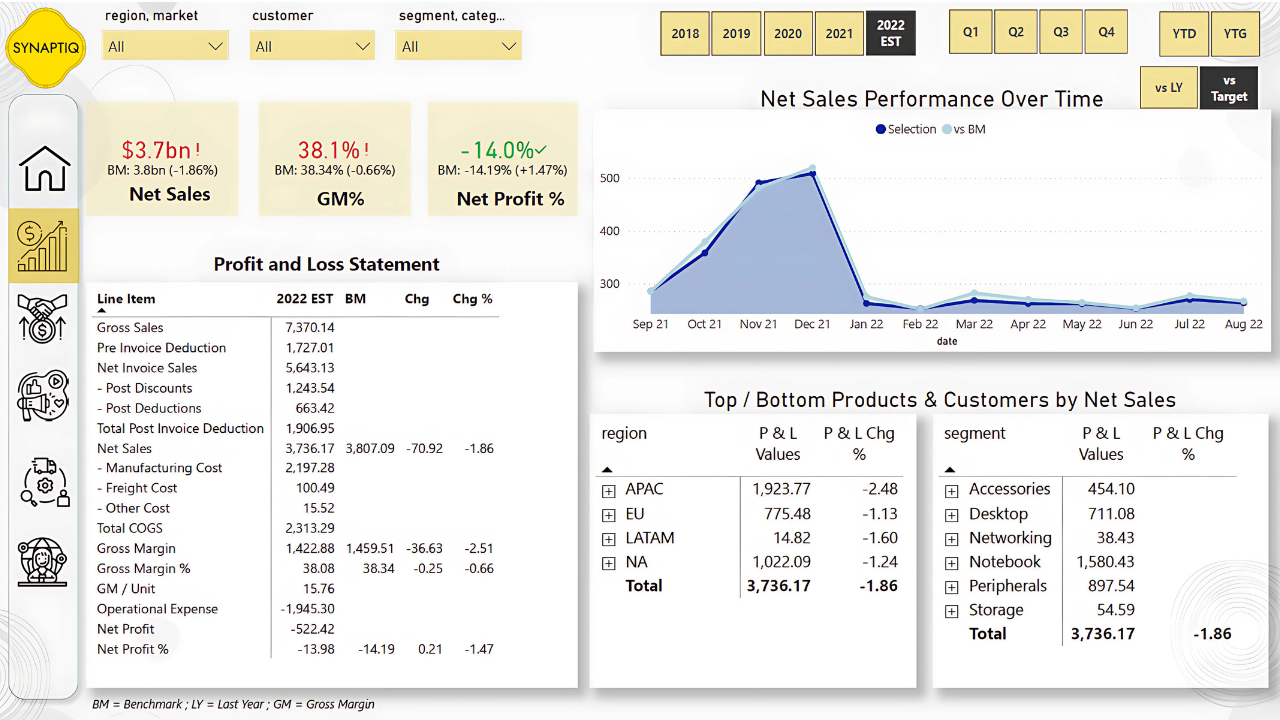Click the Dec 21 peak data point

(812, 173)
